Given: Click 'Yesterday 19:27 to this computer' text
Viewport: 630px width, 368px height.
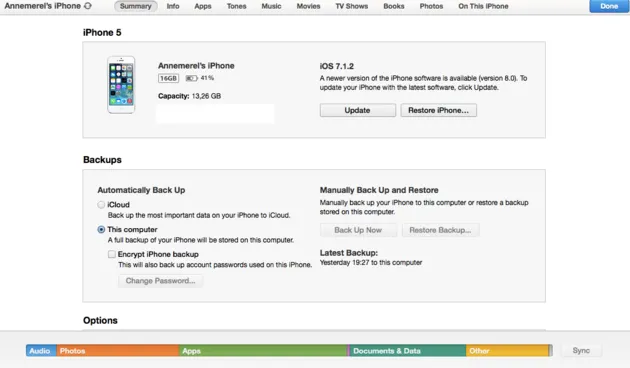Looking at the screenshot, I should click(x=371, y=263).
